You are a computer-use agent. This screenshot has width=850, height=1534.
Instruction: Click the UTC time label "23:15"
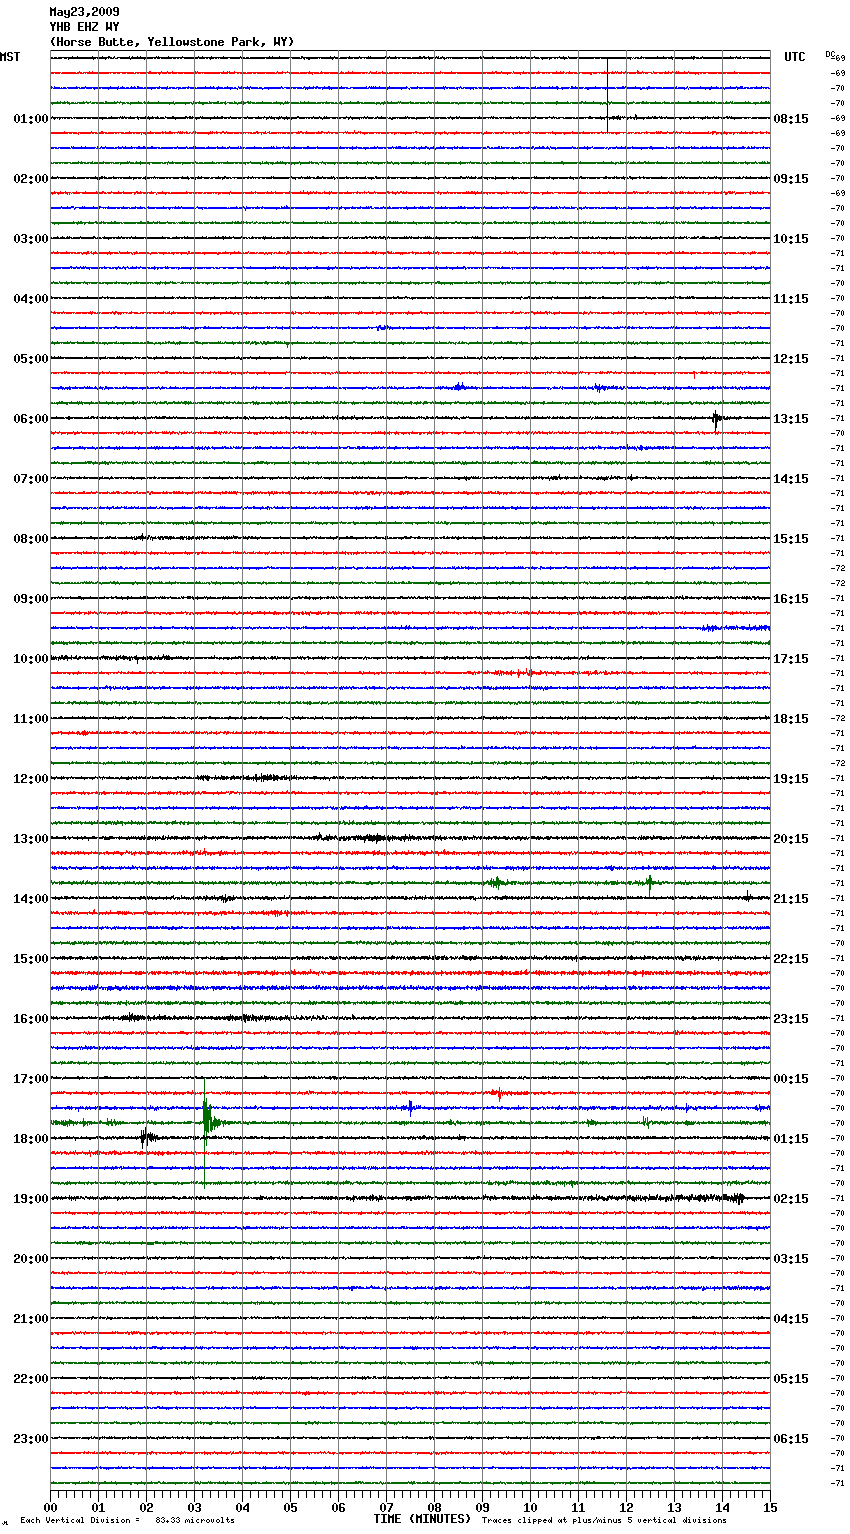[791, 1019]
